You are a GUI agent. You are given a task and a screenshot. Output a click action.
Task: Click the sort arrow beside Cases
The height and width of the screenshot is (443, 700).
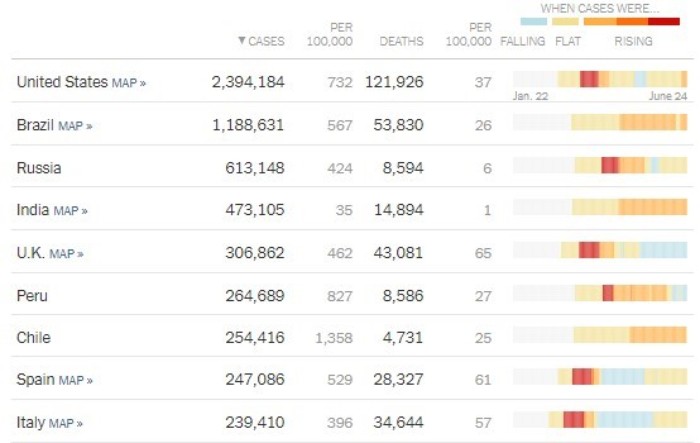242,41
